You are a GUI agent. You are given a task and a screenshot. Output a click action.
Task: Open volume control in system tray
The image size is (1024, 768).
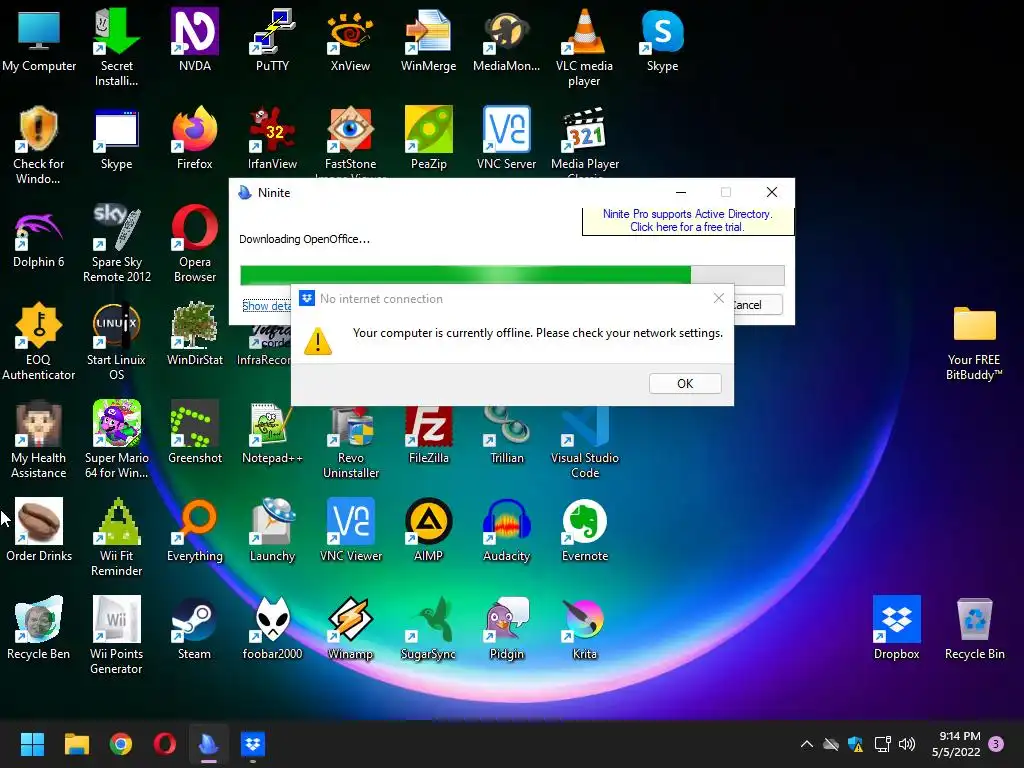906,744
